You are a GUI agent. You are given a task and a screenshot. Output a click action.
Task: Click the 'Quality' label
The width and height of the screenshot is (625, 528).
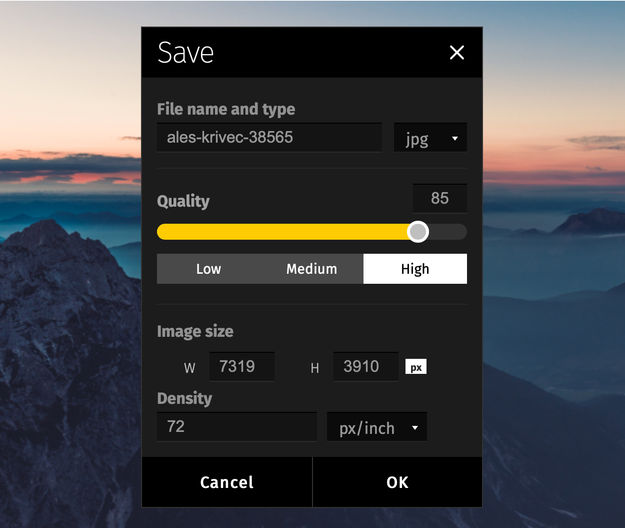[183, 201]
